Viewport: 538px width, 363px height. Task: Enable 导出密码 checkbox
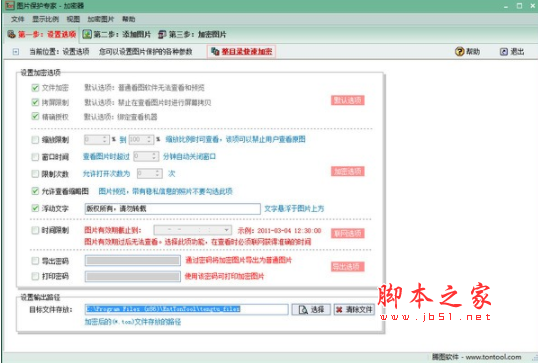35,261
